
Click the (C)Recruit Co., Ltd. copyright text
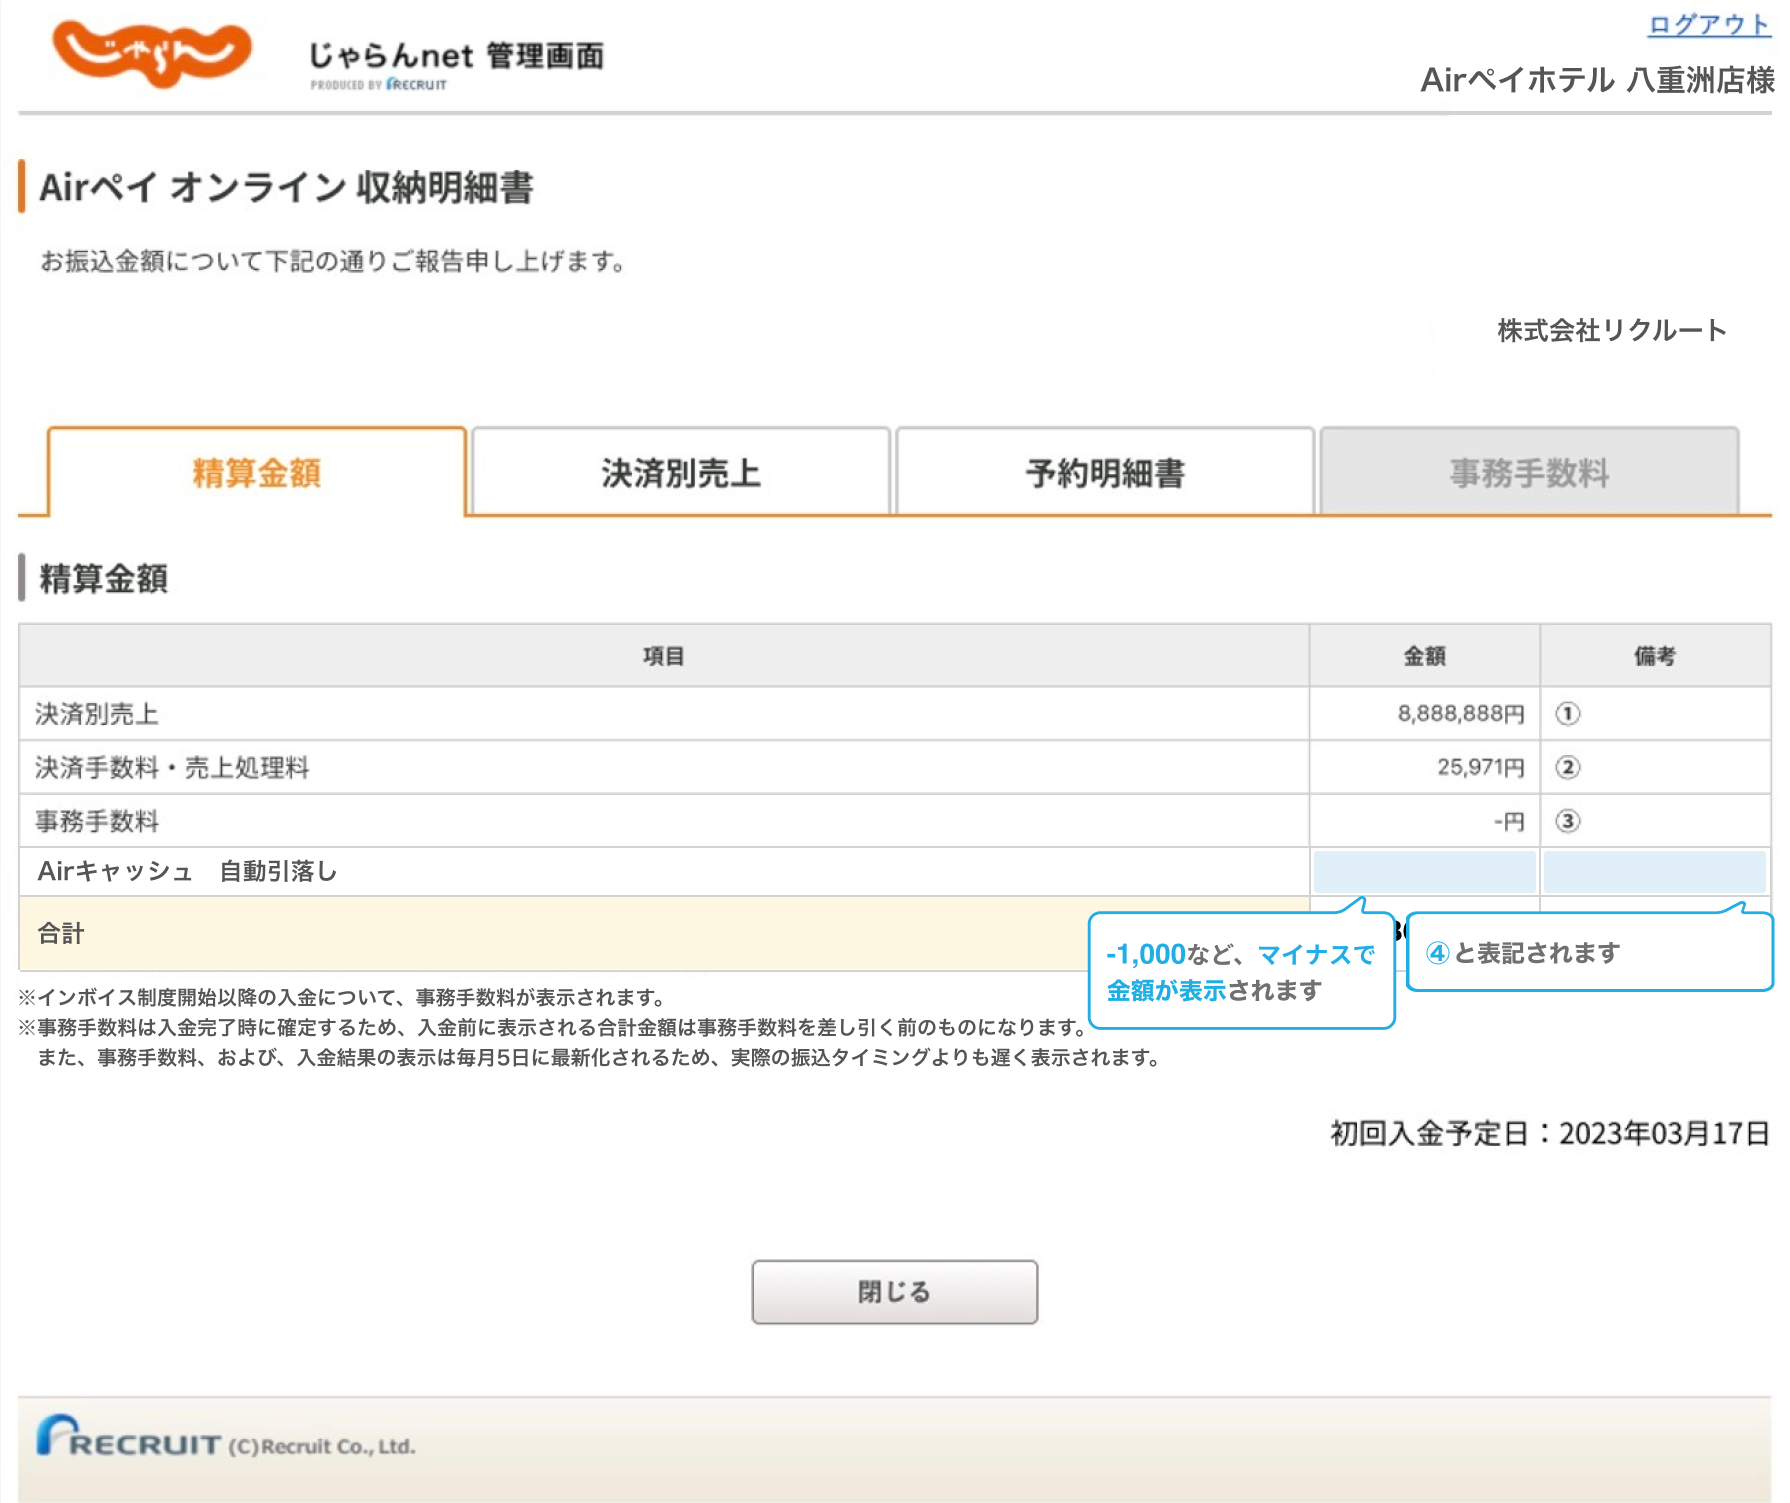322,1446
